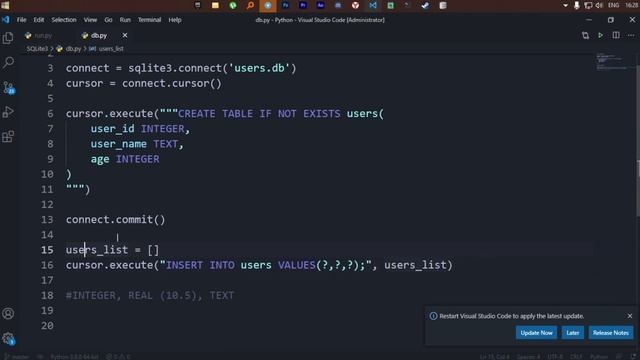Click the master branch in status bar

coord(16,356)
